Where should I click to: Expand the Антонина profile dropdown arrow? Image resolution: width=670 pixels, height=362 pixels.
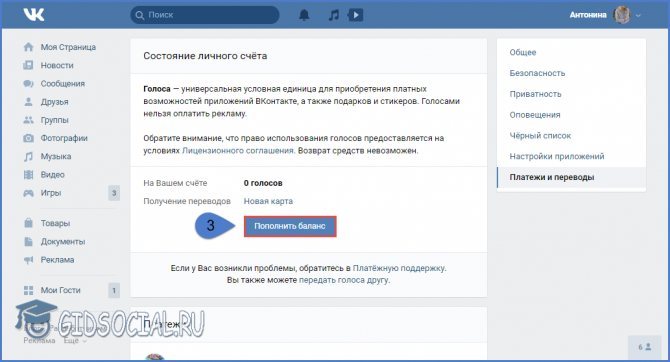pyautogui.click(x=638, y=15)
